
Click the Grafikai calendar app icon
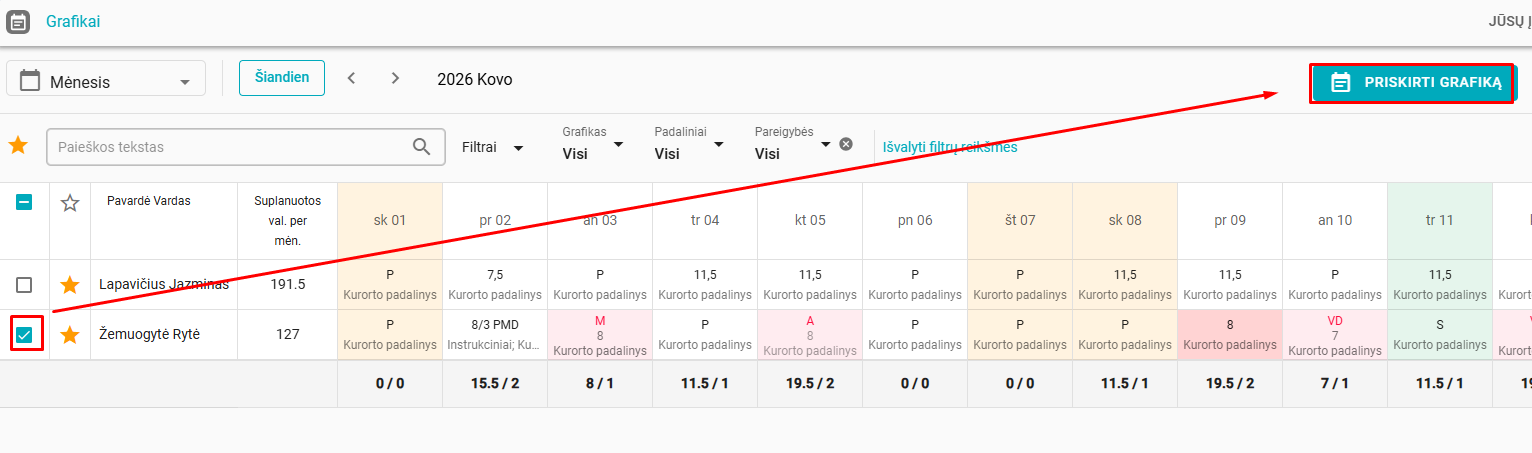pyautogui.click(x=18, y=21)
